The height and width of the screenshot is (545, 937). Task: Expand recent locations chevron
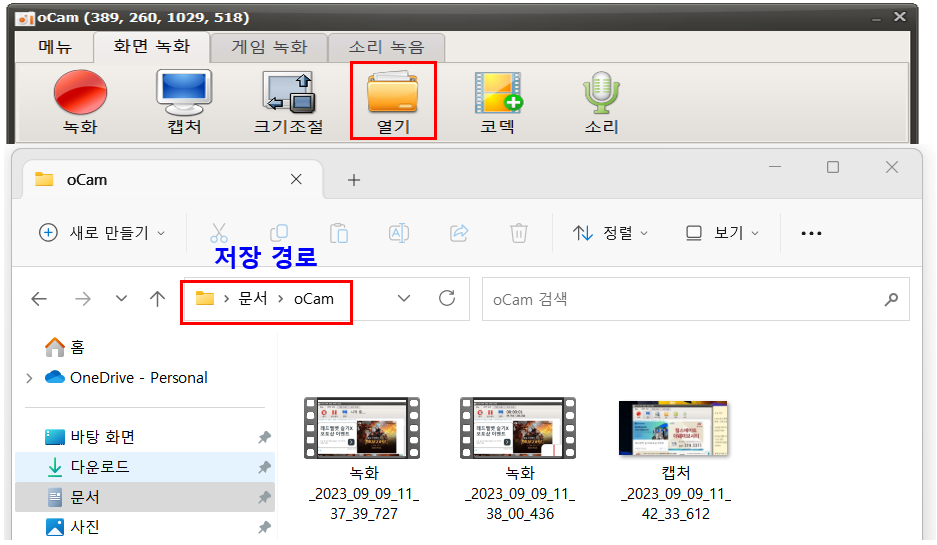pyautogui.click(x=121, y=298)
